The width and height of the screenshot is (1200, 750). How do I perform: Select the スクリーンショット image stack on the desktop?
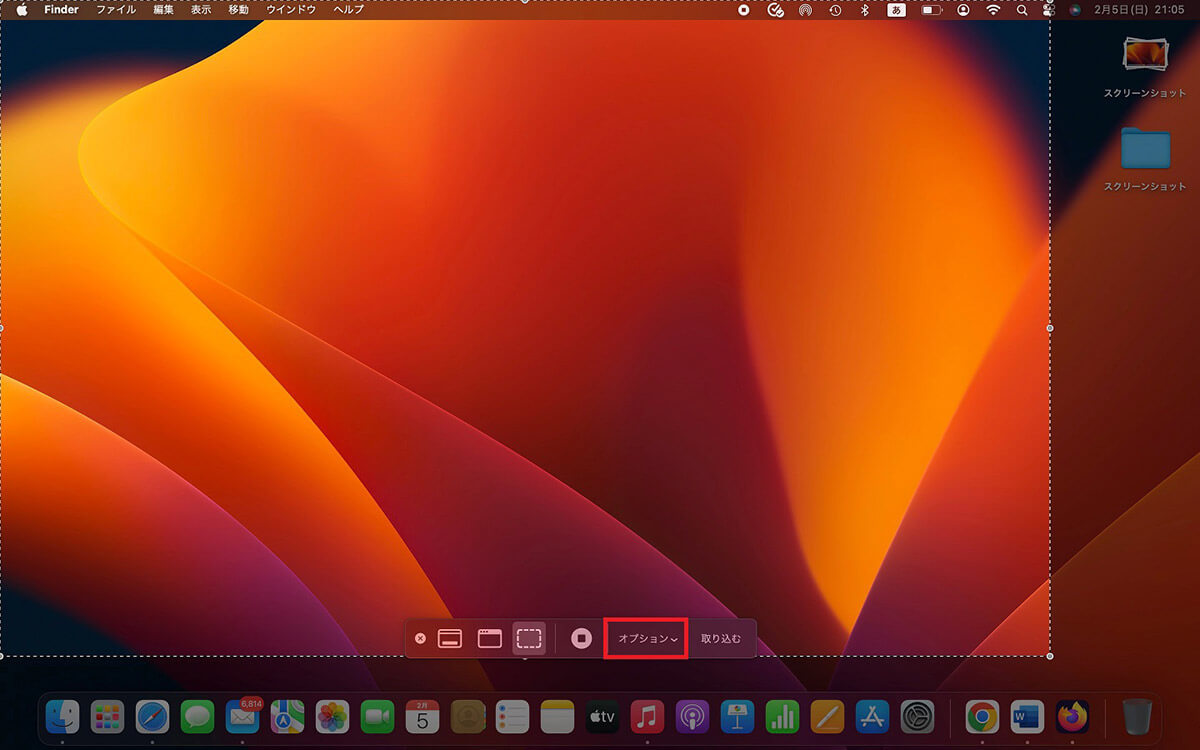click(x=1145, y=54)
